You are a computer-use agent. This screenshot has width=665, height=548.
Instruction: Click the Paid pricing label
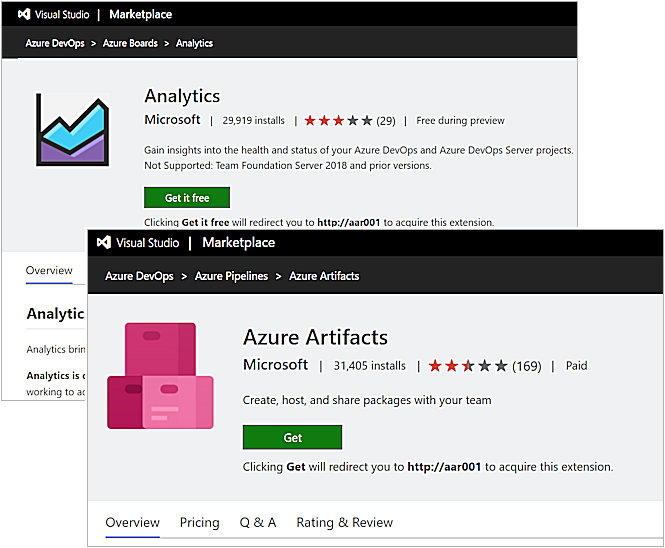[x=576, y=366]
